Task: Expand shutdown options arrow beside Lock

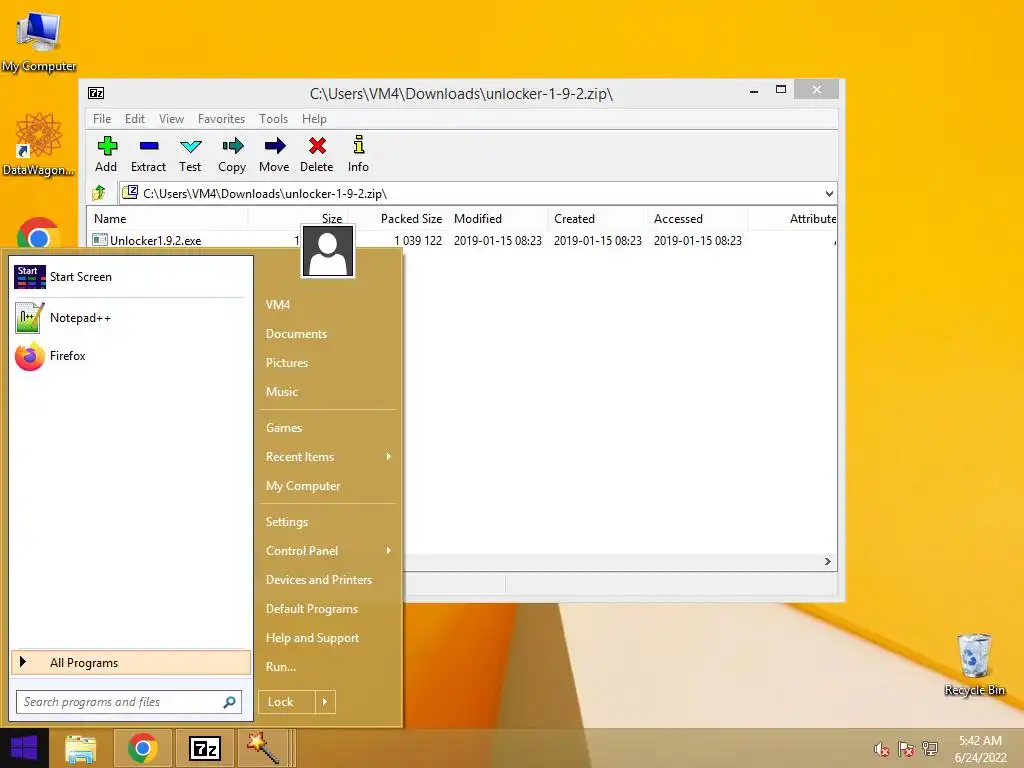Action: point(325,702)
